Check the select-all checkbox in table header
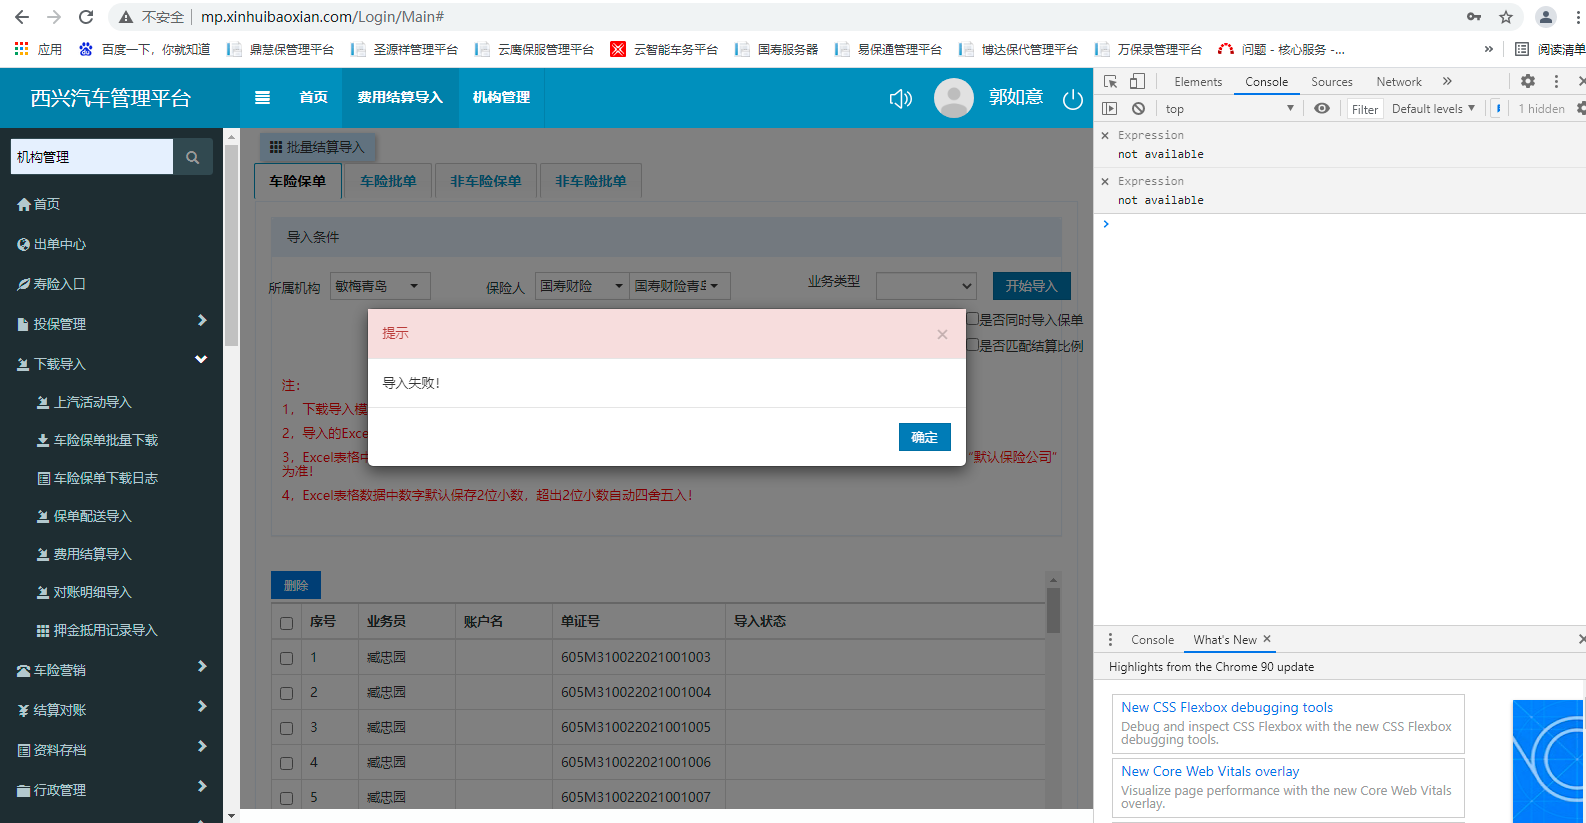Viewport: 1586px width, 823px height. [x=287, y=623]
